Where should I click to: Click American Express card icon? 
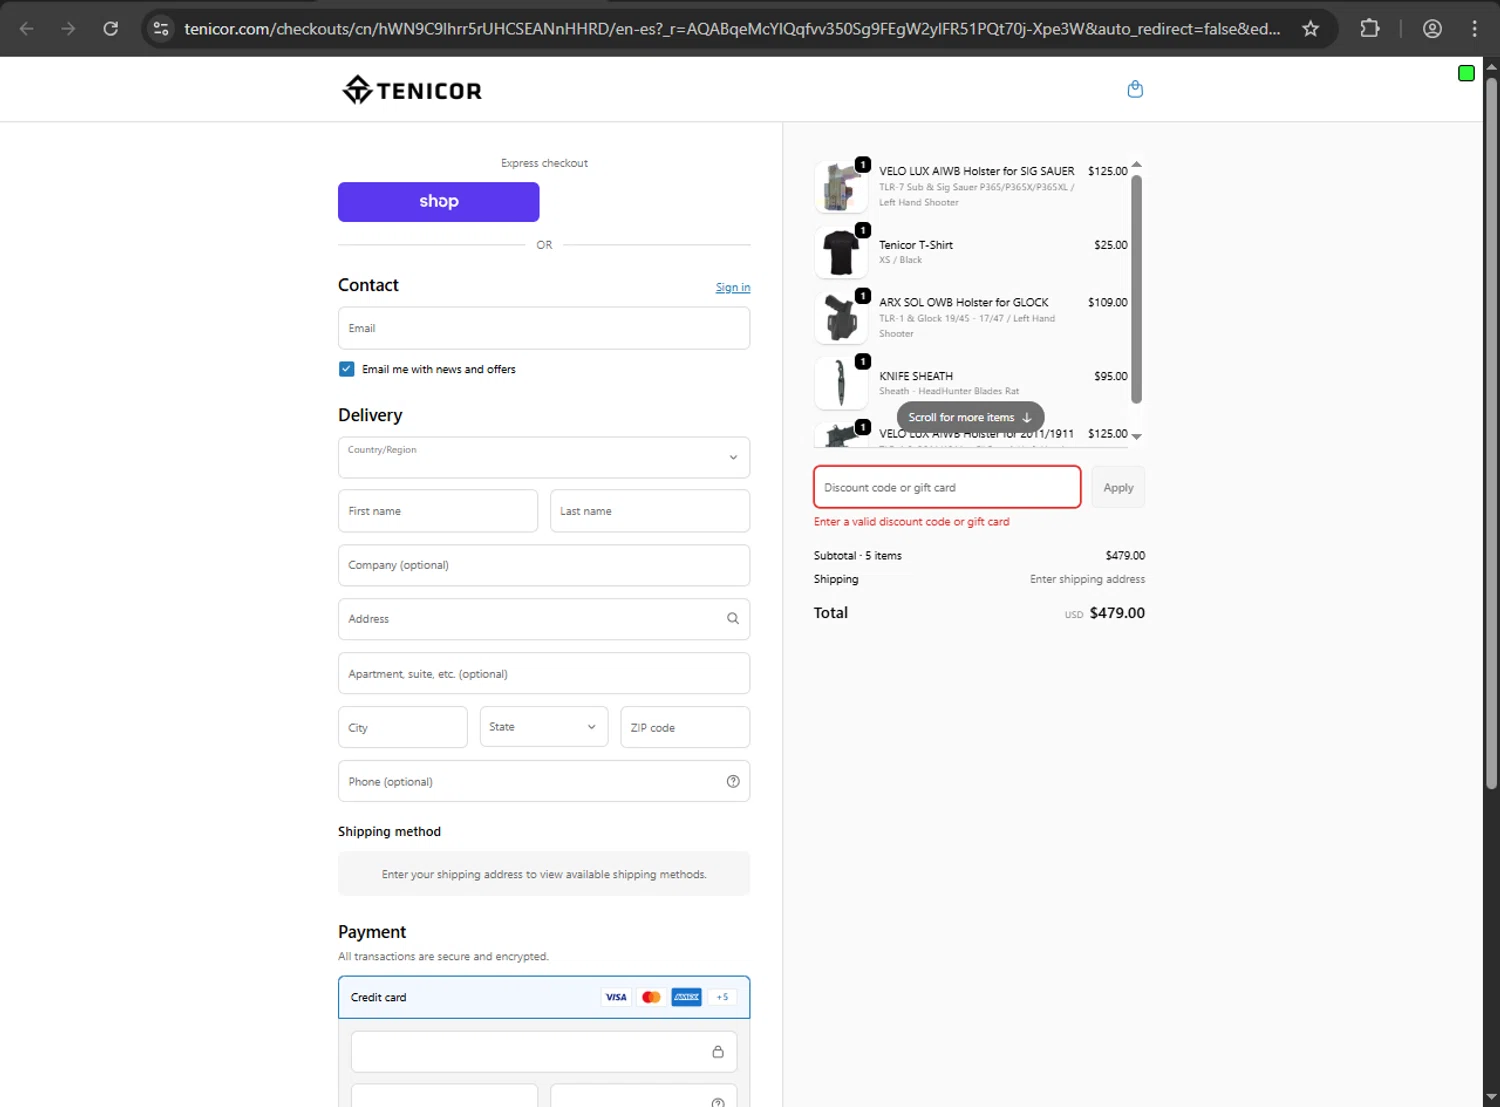click(686, 997)
